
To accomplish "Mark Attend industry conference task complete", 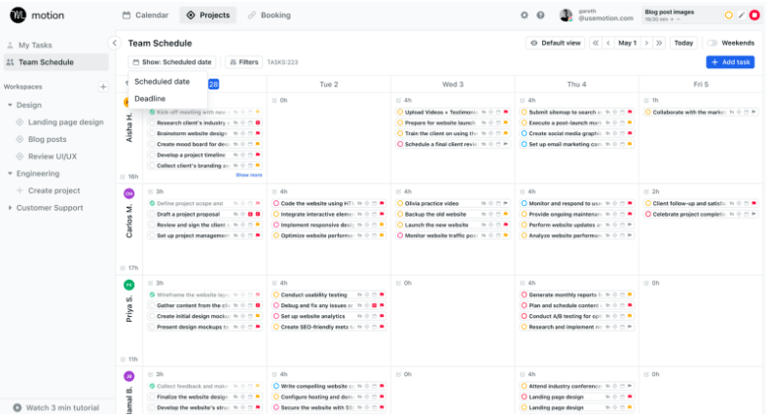I will pos(524,386).
